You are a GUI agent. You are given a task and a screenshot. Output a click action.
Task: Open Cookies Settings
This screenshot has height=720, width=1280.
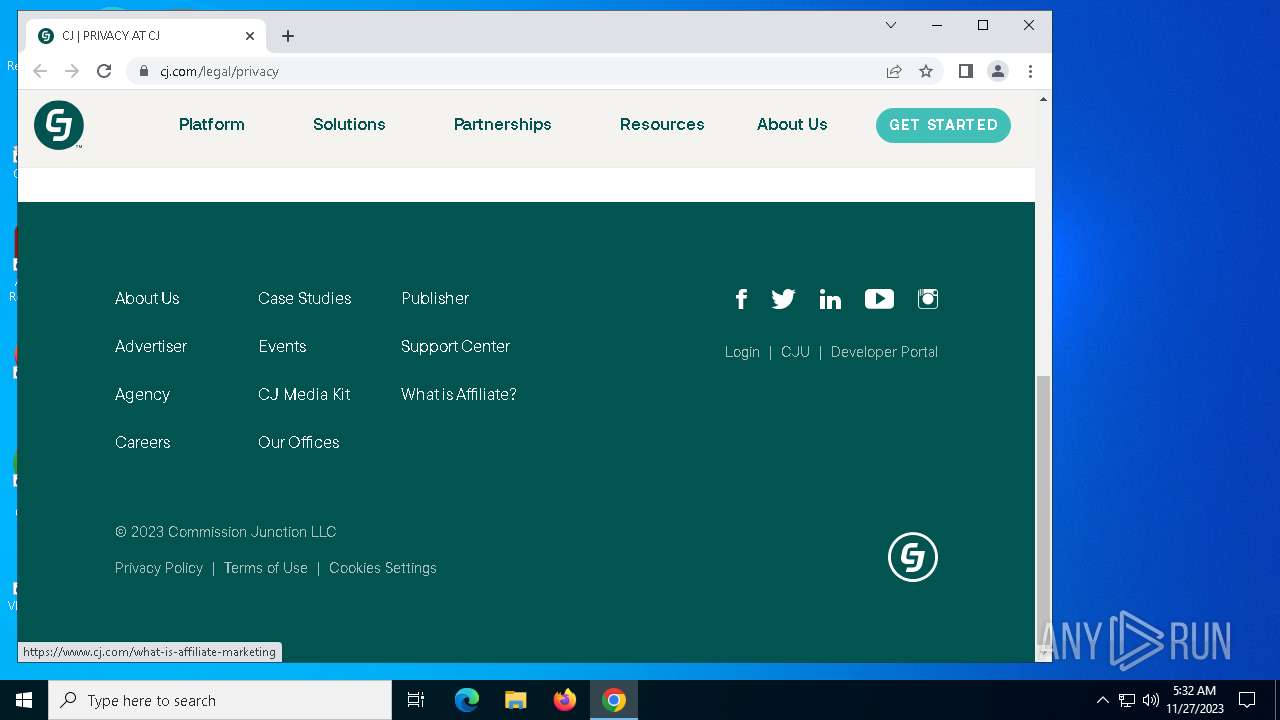(383, 568)
